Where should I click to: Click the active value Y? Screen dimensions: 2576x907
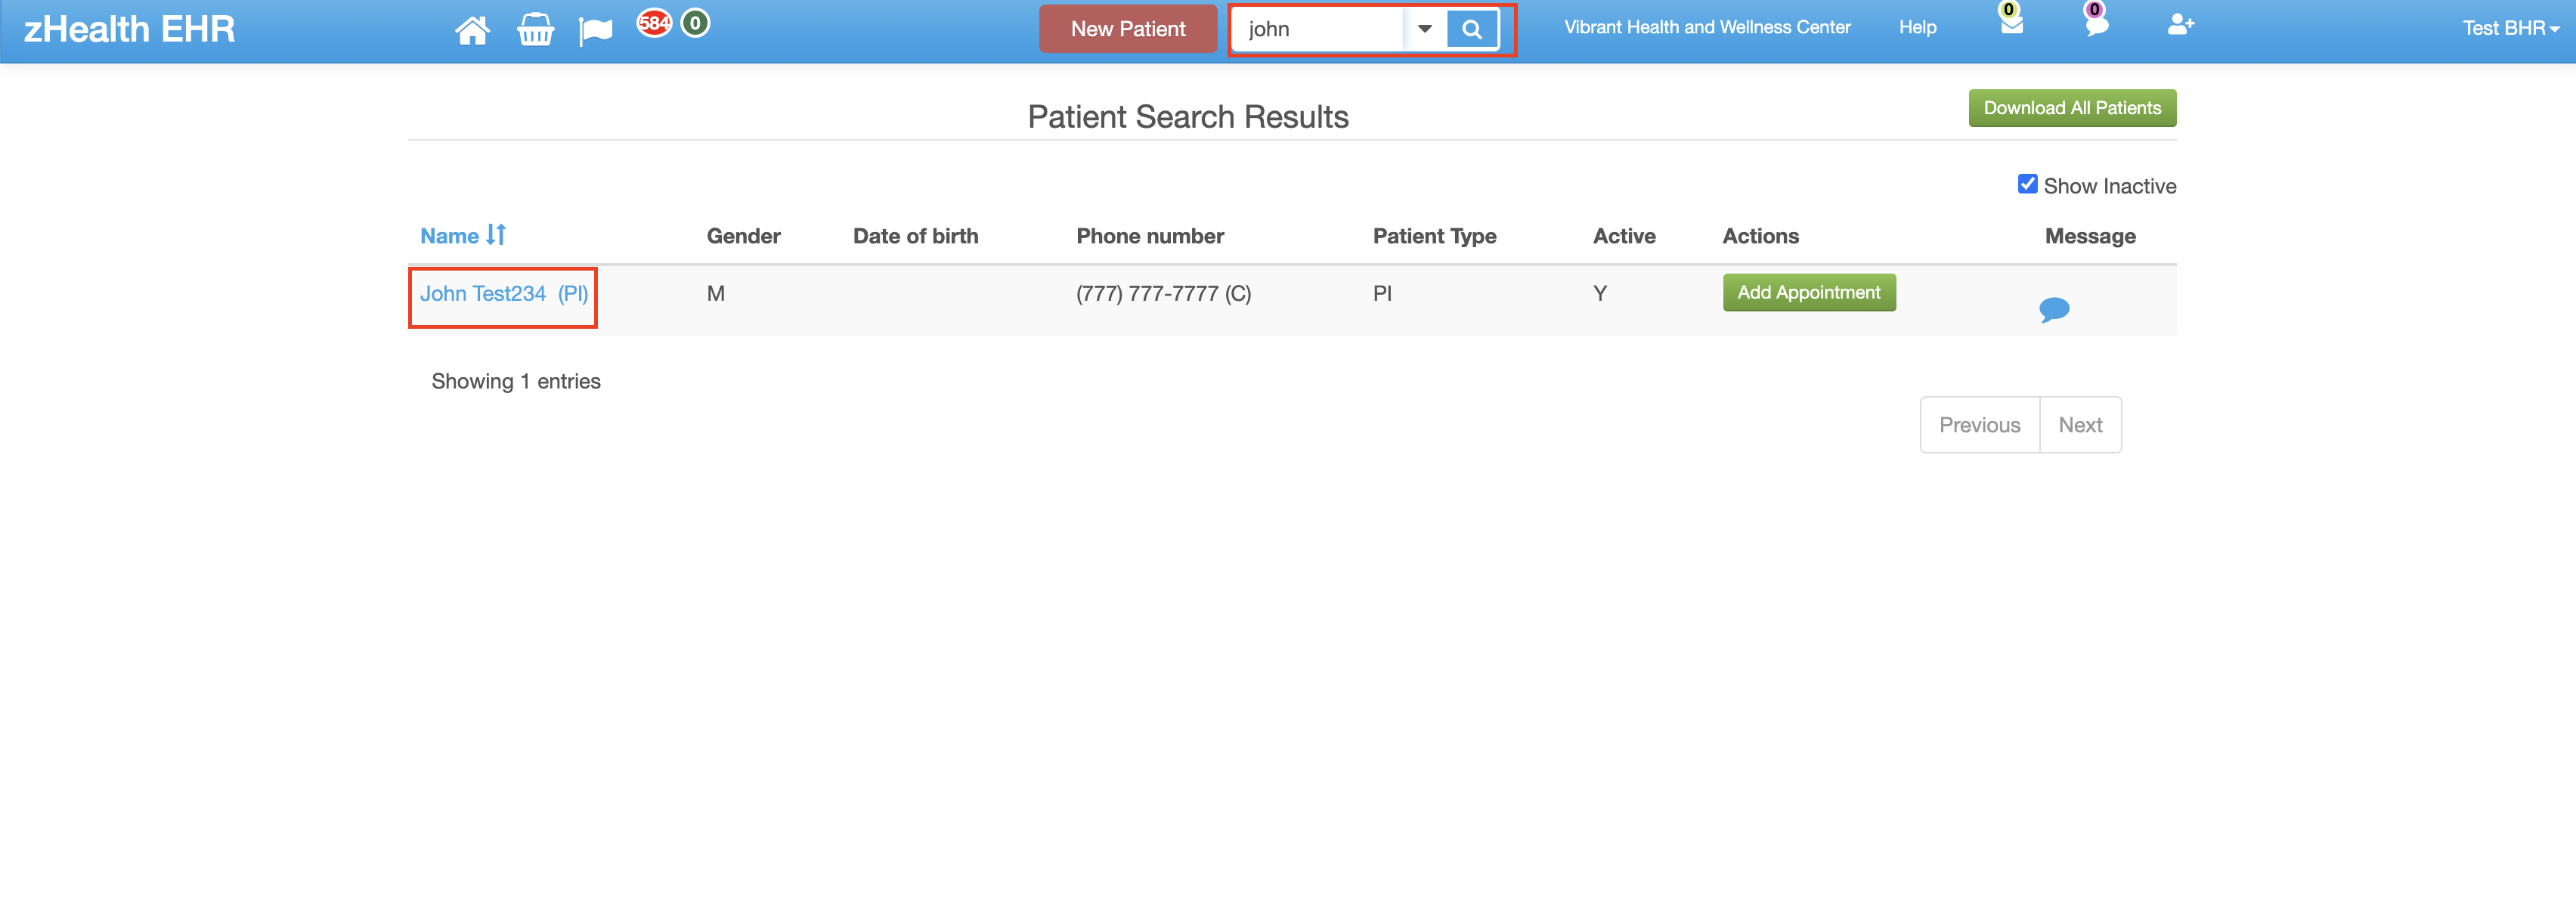click(x=1600, y=294)
